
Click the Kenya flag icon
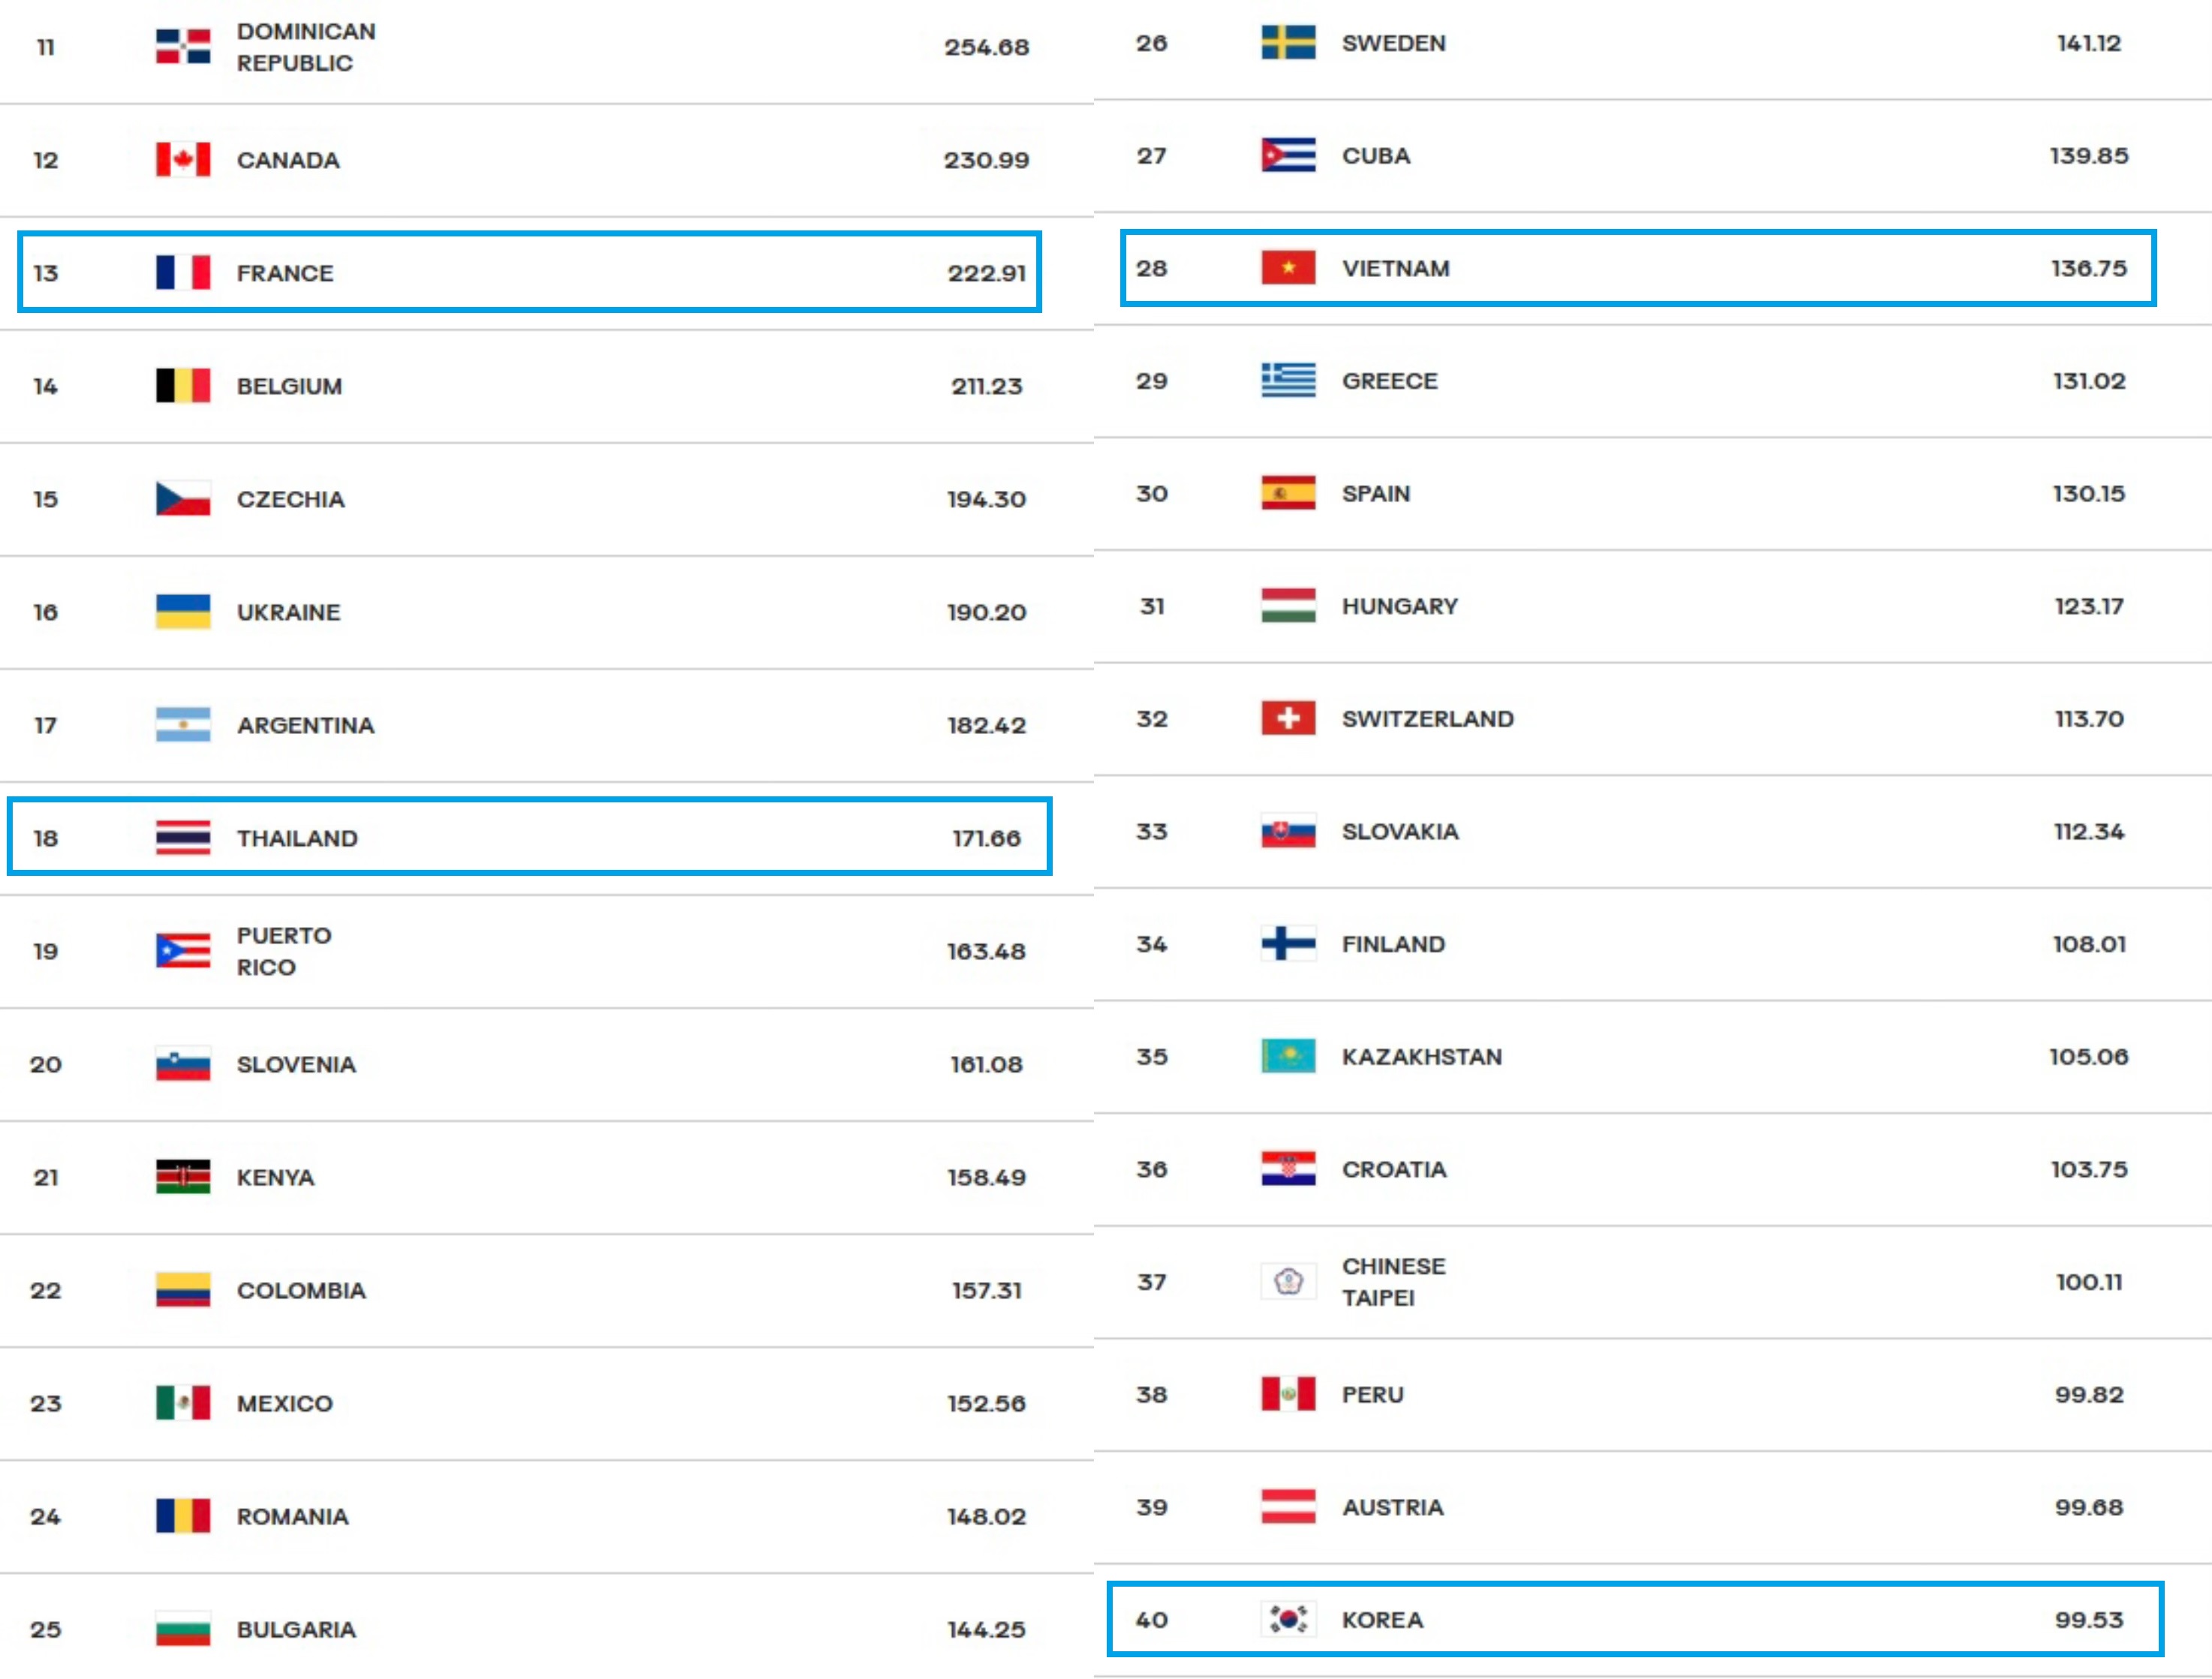coord(183,1177)
